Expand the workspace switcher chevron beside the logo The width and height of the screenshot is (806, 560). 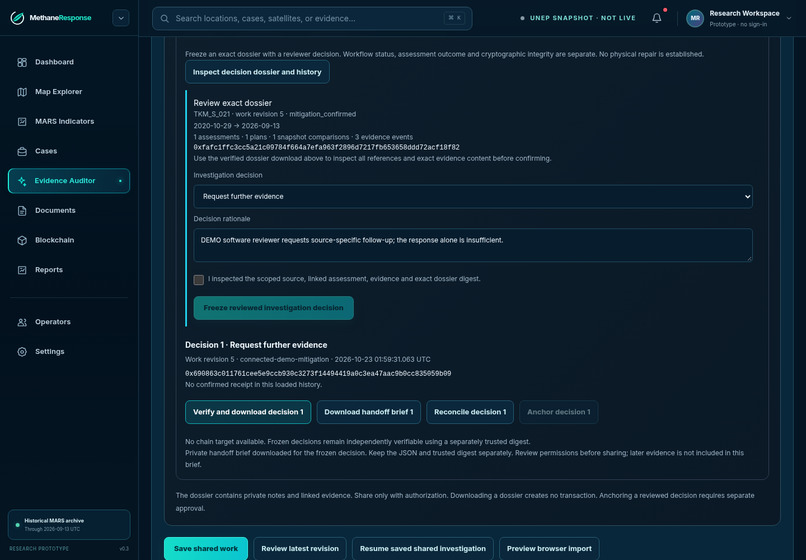(x=121, y=18)
